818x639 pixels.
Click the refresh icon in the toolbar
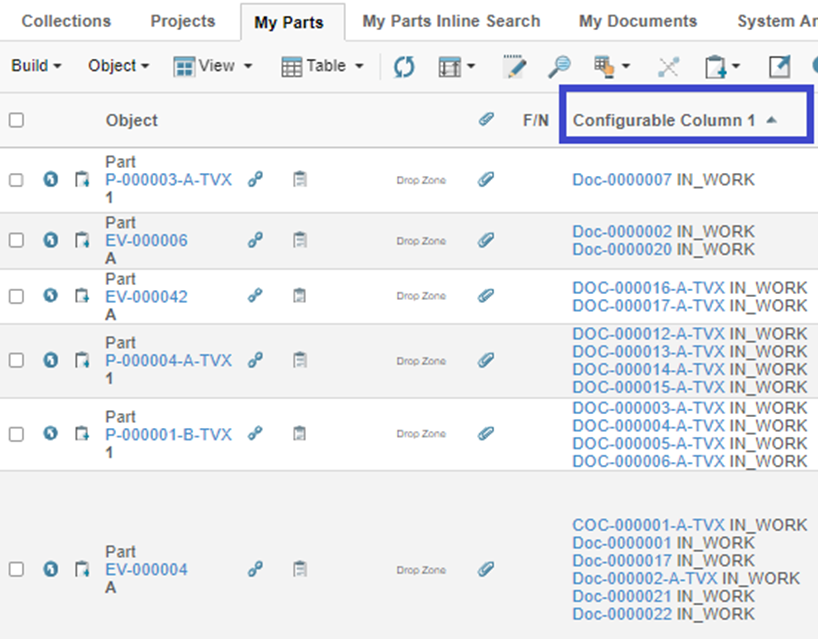(x=403, y=67)
